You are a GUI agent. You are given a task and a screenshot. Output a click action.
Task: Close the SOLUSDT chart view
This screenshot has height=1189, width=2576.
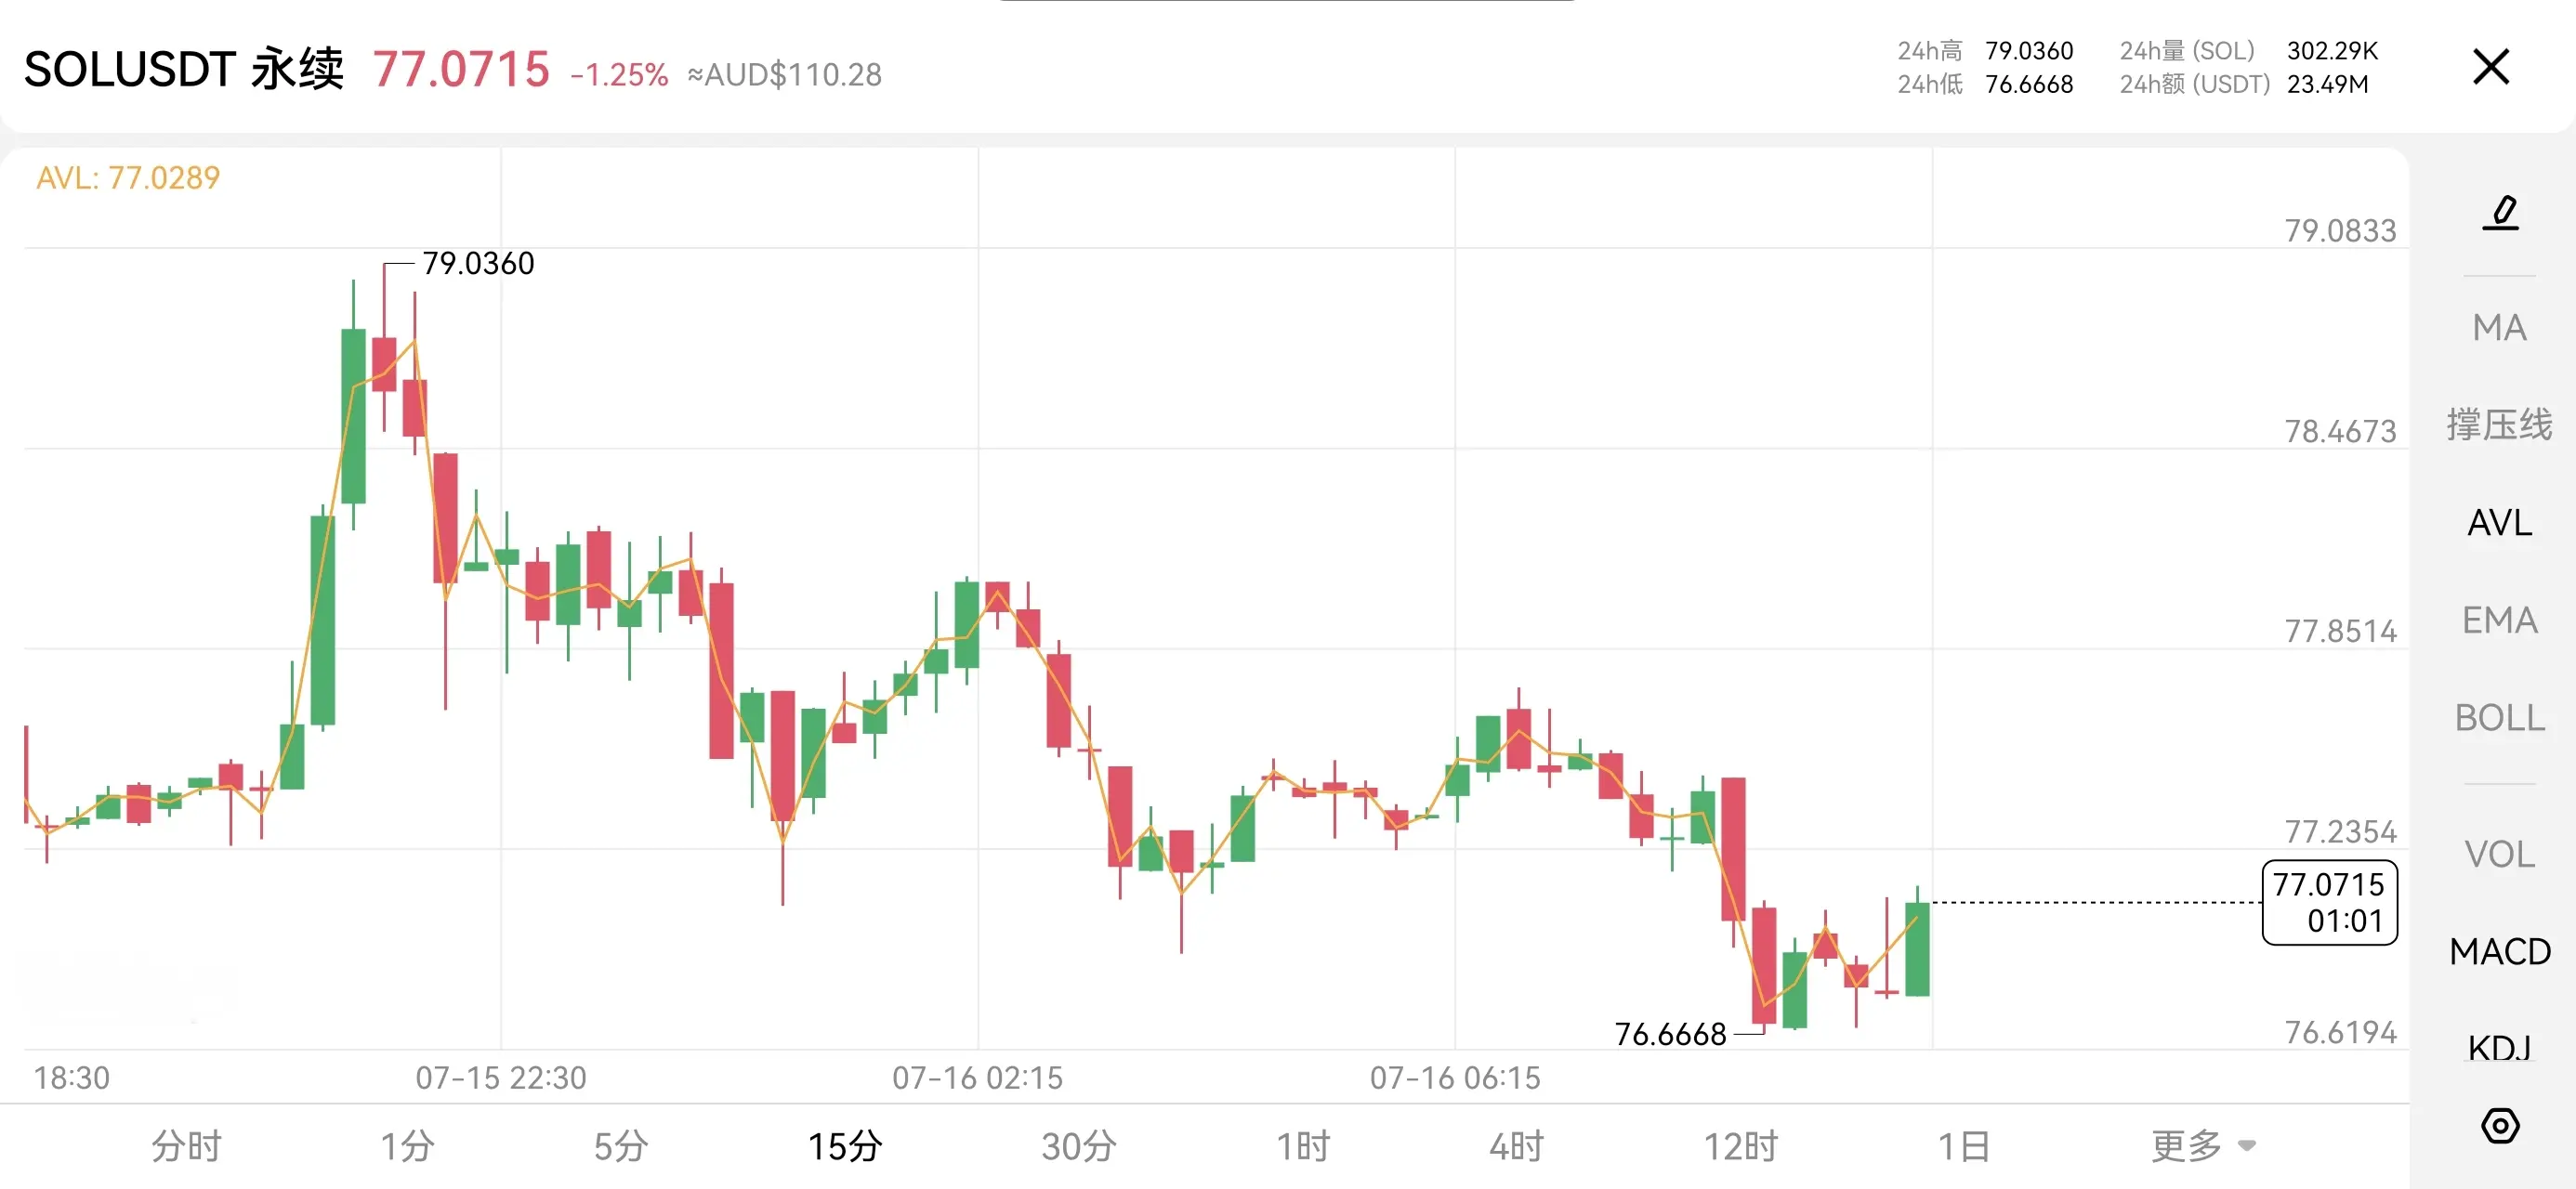click(x=2491, y=67)
